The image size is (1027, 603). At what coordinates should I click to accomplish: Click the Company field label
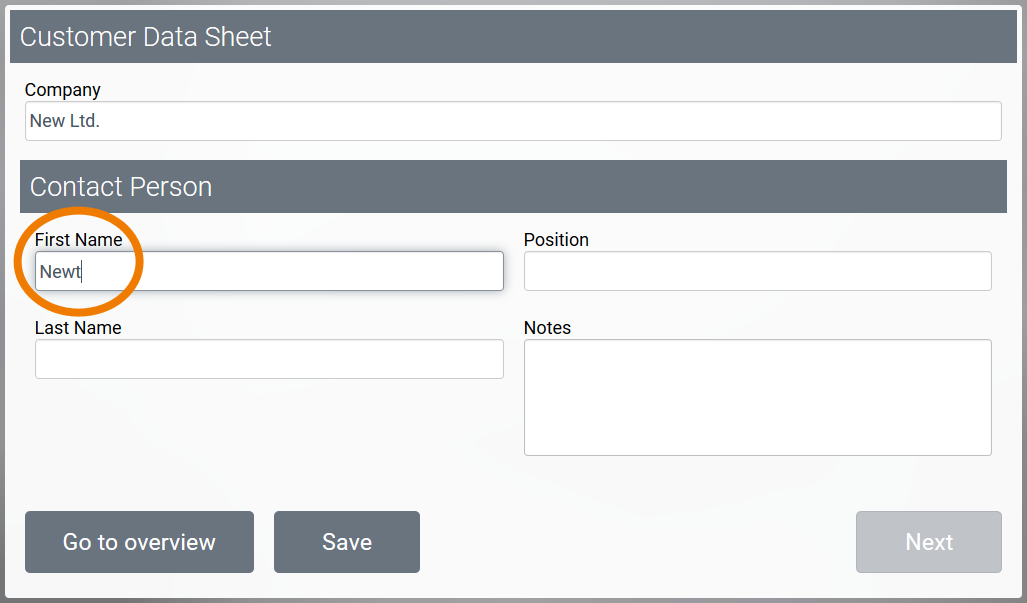pyautogui.click(x=63, y=90)
